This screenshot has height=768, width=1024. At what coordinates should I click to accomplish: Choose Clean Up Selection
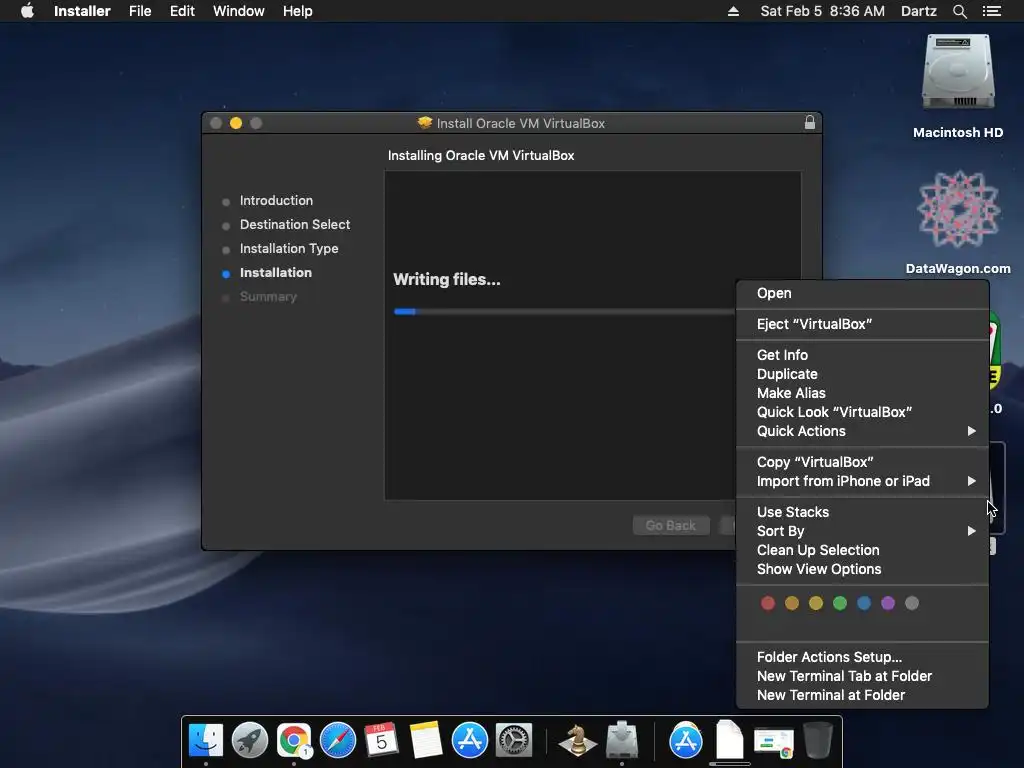(x=862, y=550)
